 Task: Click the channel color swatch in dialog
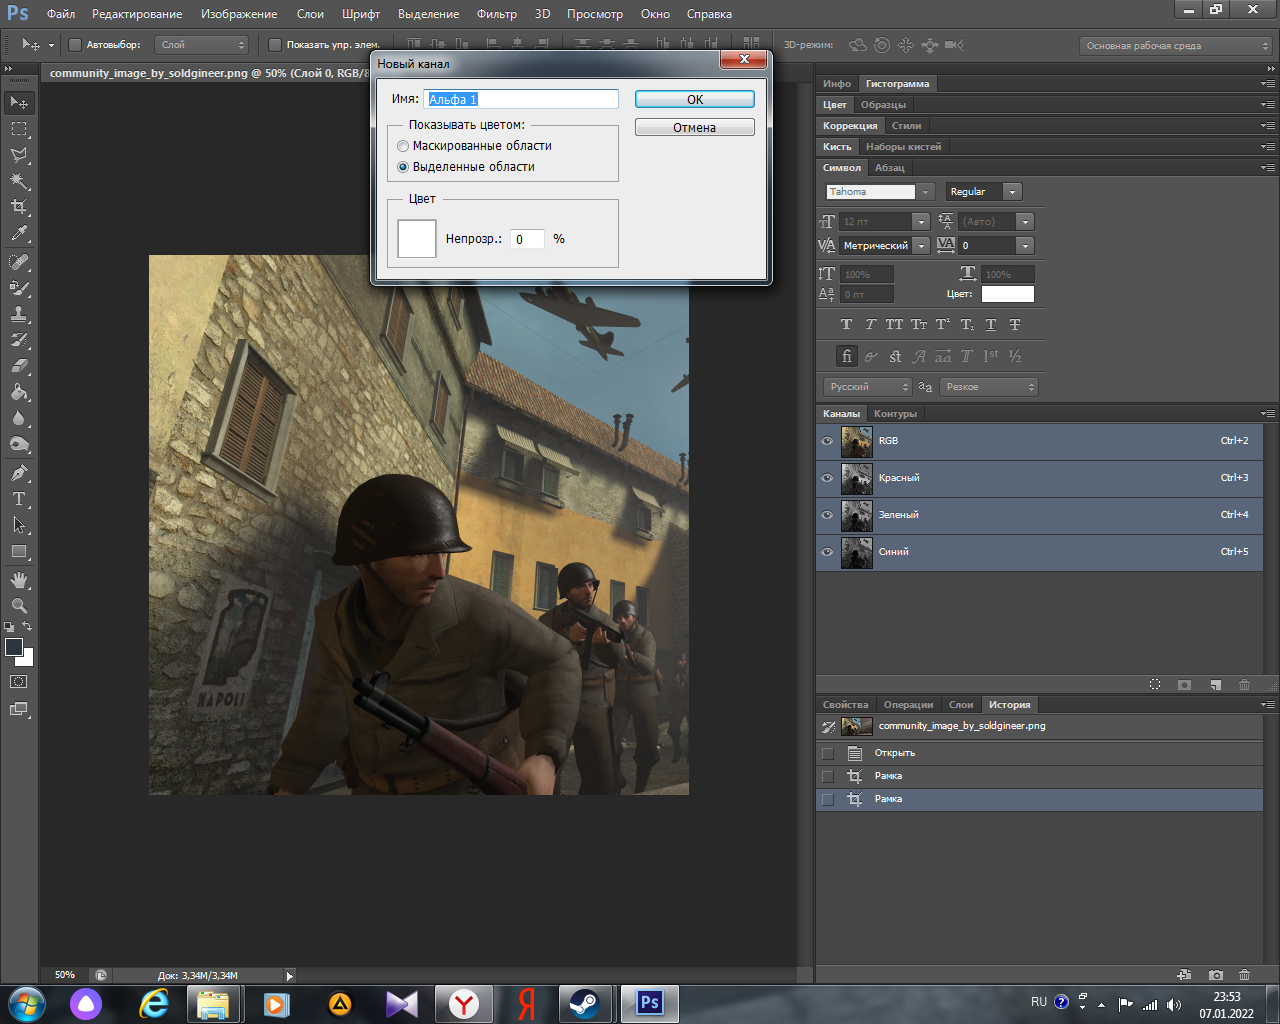click(417, 239)
